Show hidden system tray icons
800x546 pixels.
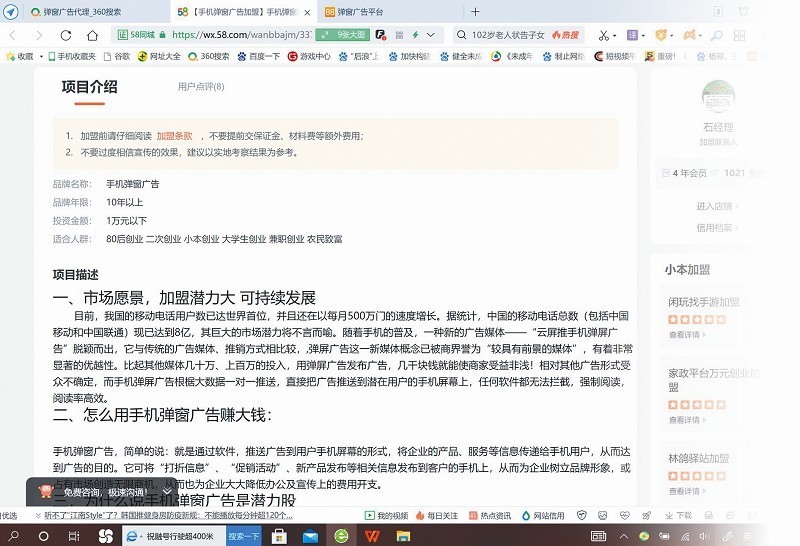pos(623,536)
